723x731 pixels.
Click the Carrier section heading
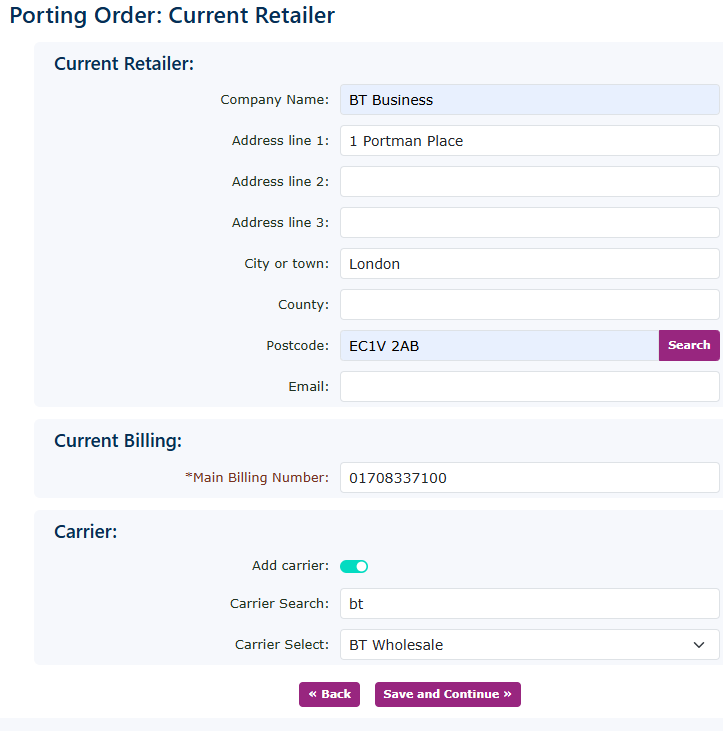coord(86,532)
